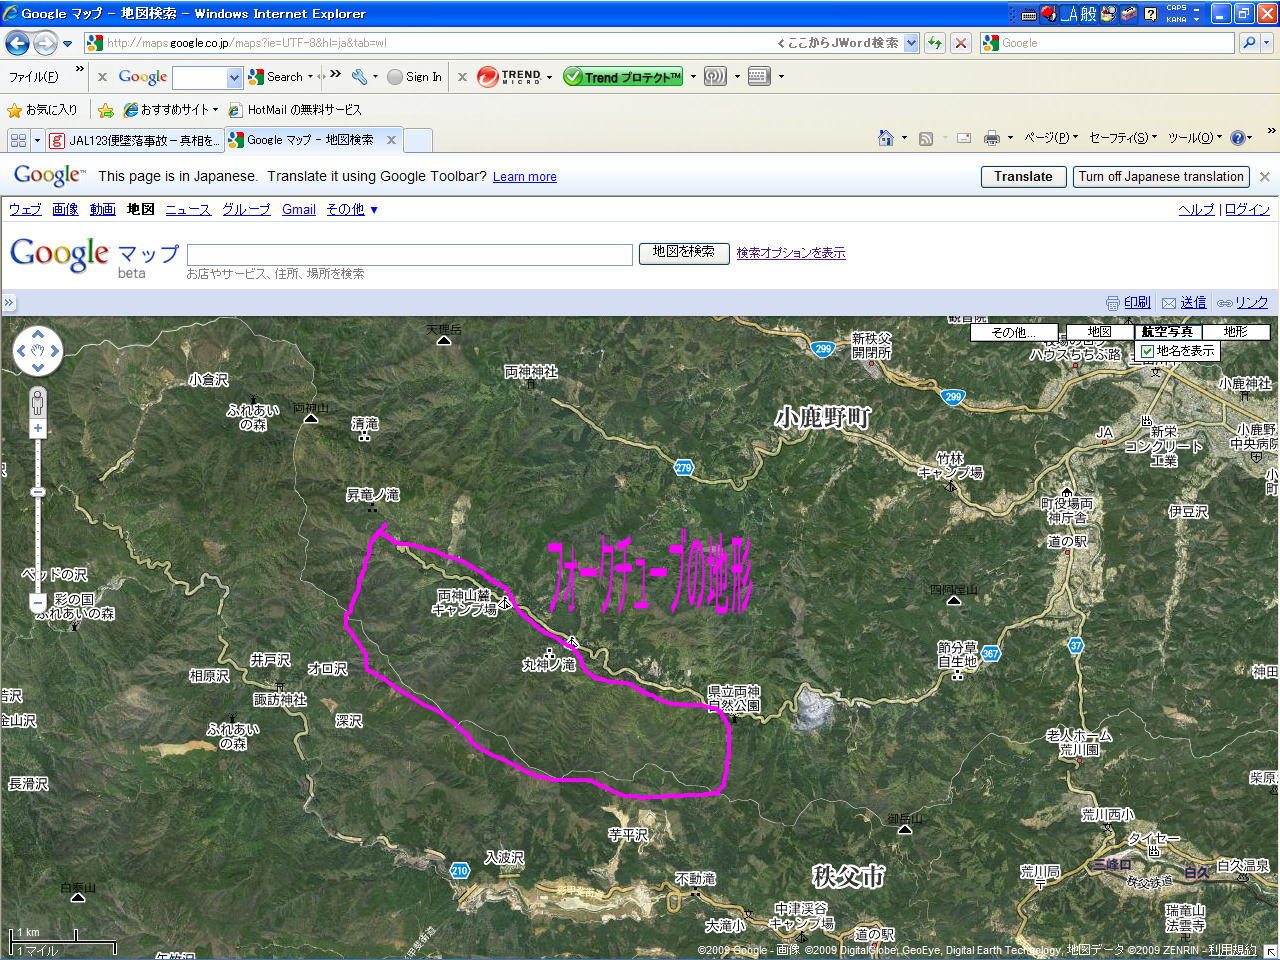Open the Learn more link

point(524,177)
